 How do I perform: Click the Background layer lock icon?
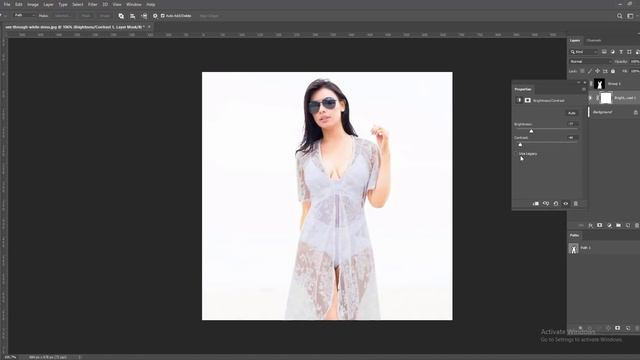(636, 112)
